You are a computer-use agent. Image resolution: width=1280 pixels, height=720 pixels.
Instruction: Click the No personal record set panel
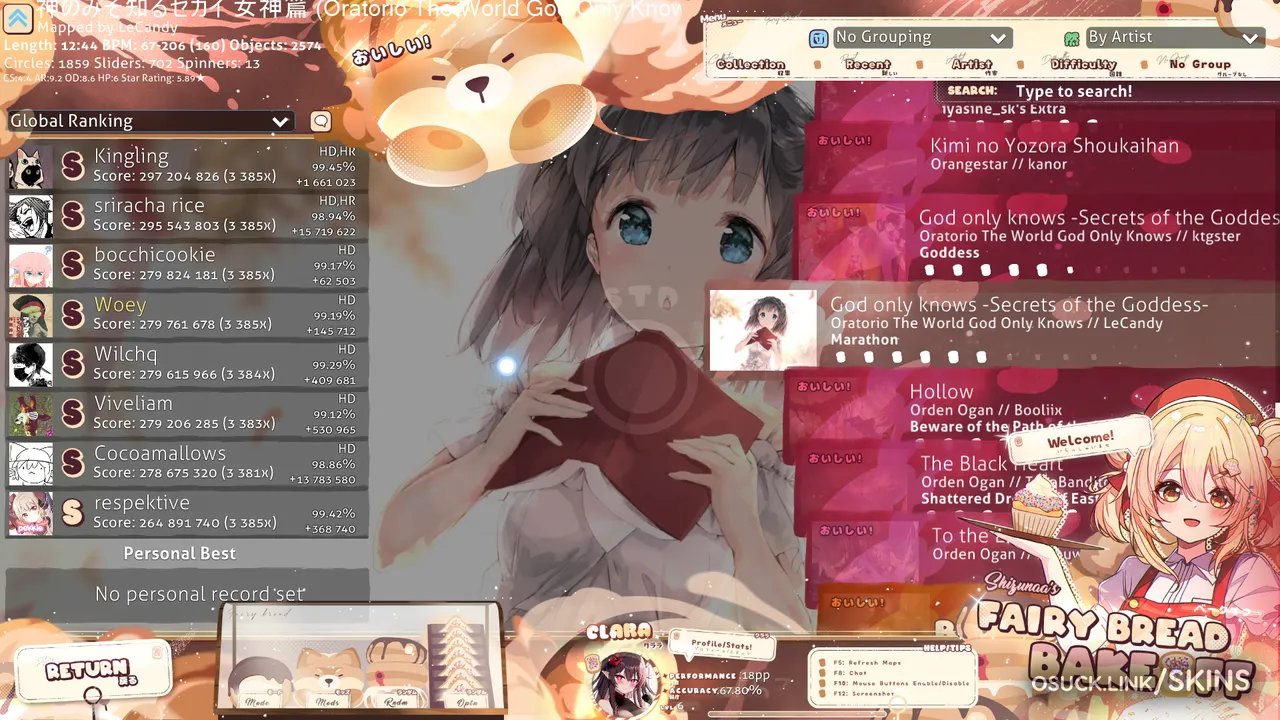click(x=187, y=594)
